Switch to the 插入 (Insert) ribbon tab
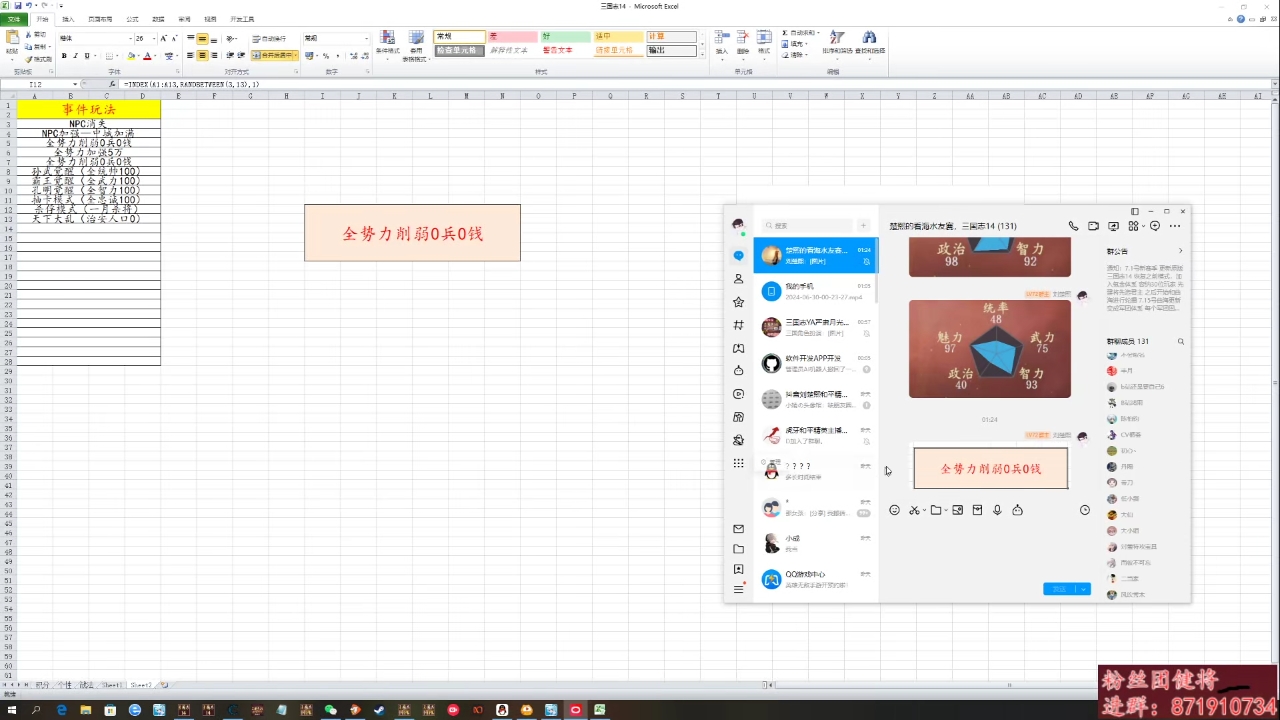Image resolution: width=1280 pixels, height=720 pixels. point(68,19)
